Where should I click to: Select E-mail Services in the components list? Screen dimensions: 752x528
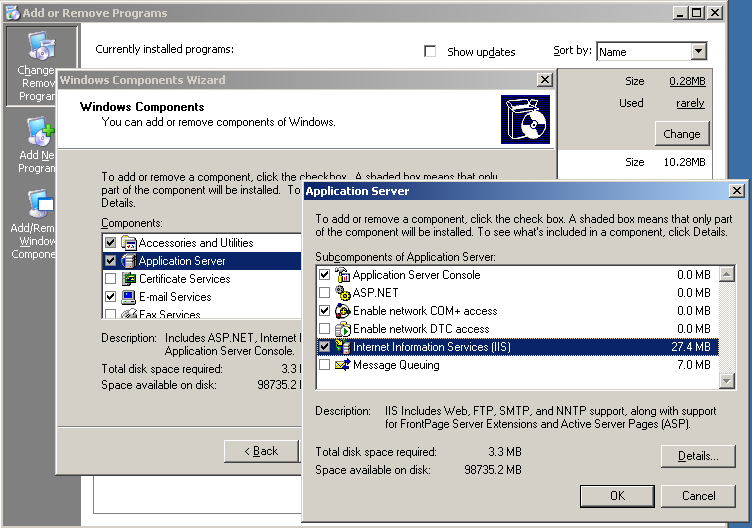point(175,297)
